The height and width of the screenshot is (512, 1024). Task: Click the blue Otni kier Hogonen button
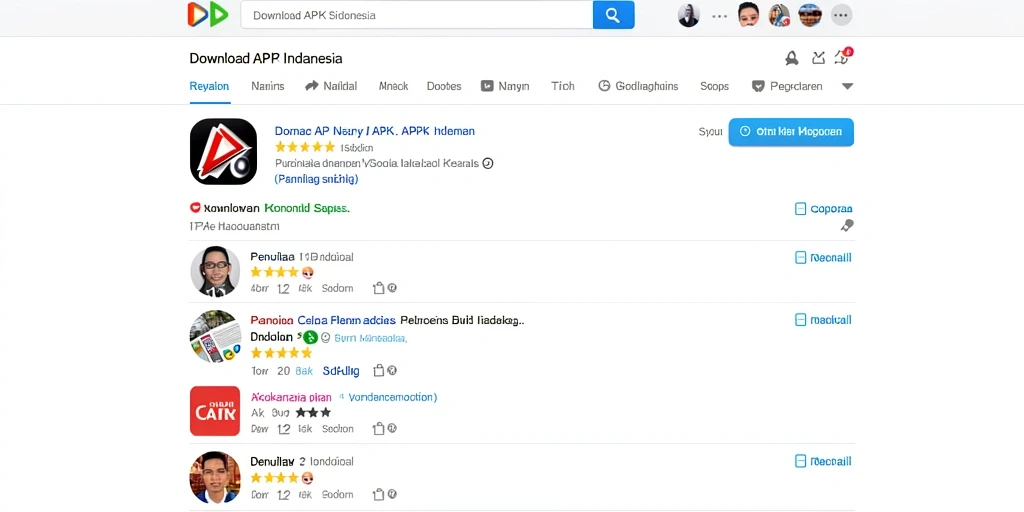tap(791, 132)
